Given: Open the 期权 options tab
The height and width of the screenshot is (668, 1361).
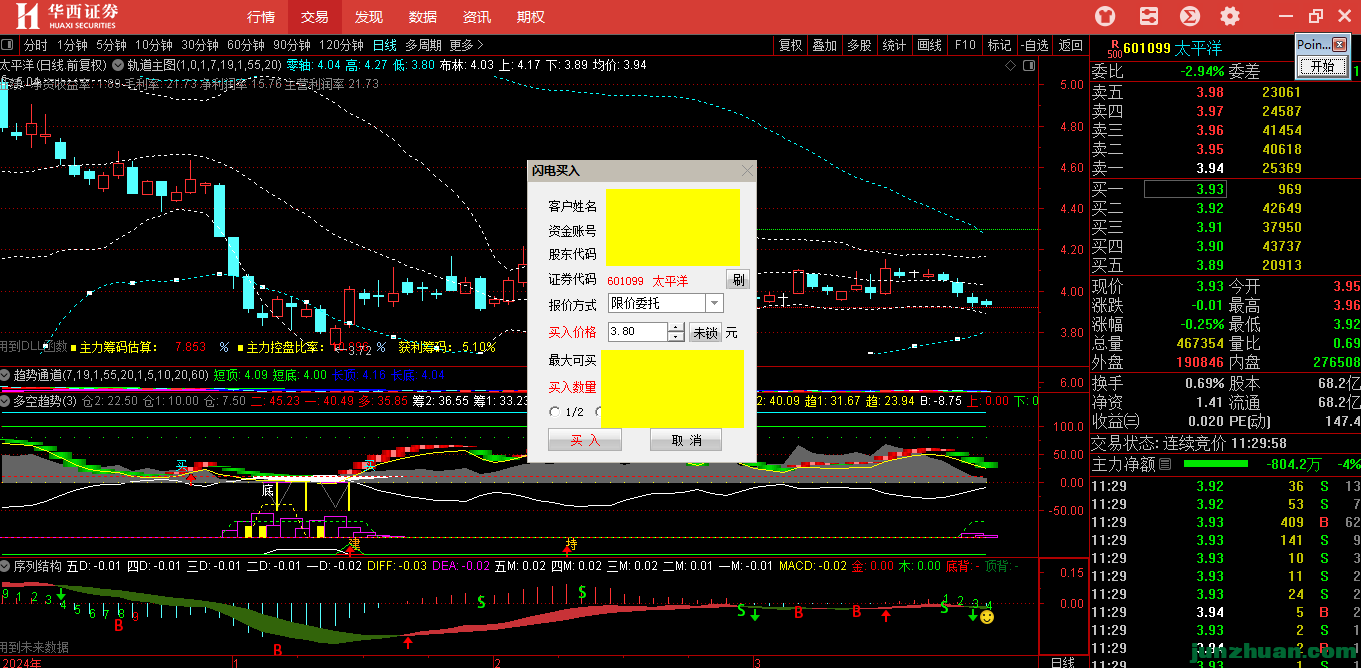Looking at the screenshot, I should pos(530,17).
